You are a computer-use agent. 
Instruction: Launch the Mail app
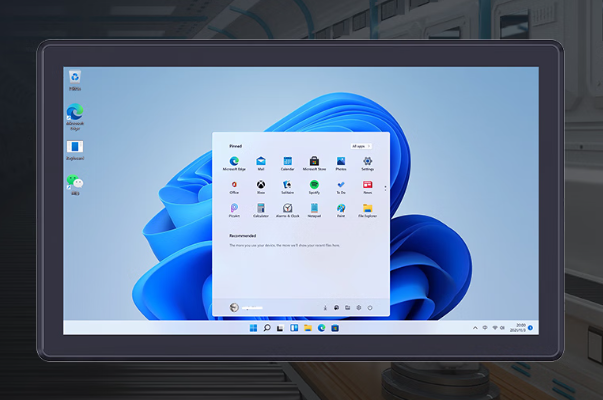coord(261,161)
